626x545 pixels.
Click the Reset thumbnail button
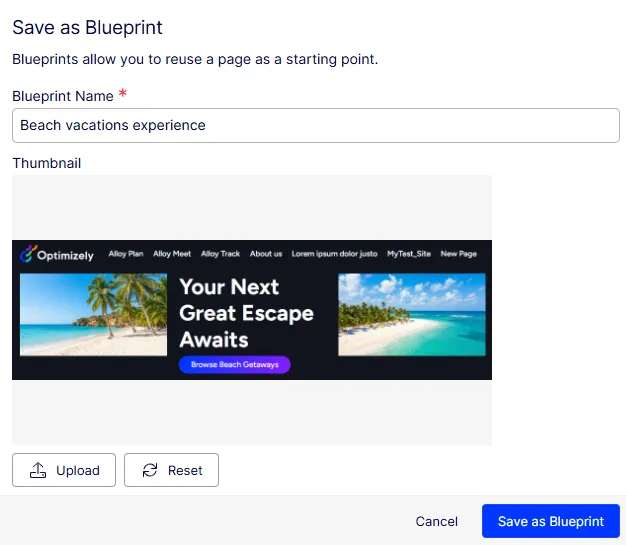click(171, 470)
